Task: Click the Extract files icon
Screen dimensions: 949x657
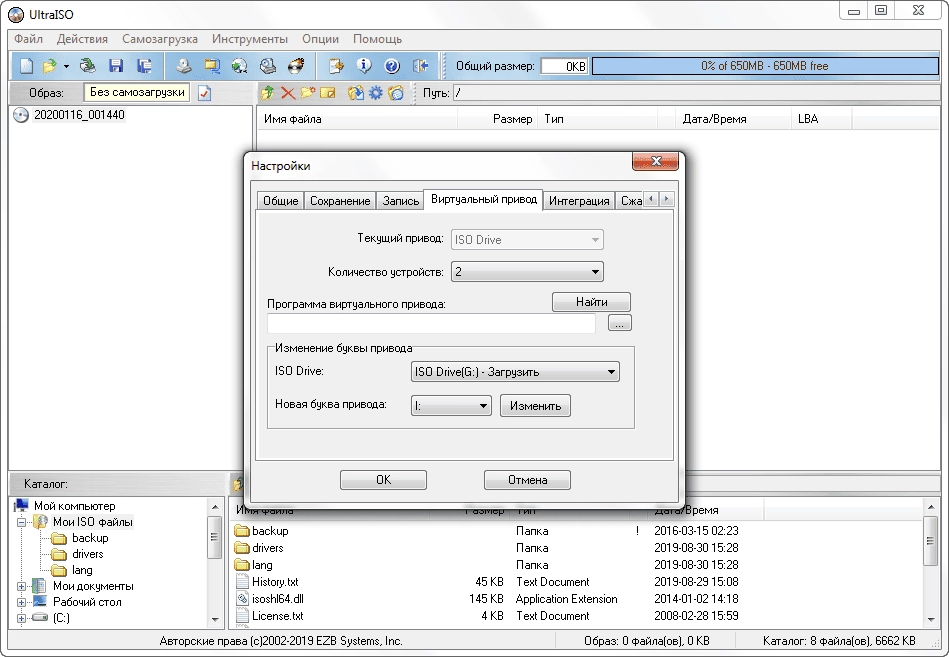Action: tap(356, 93)
